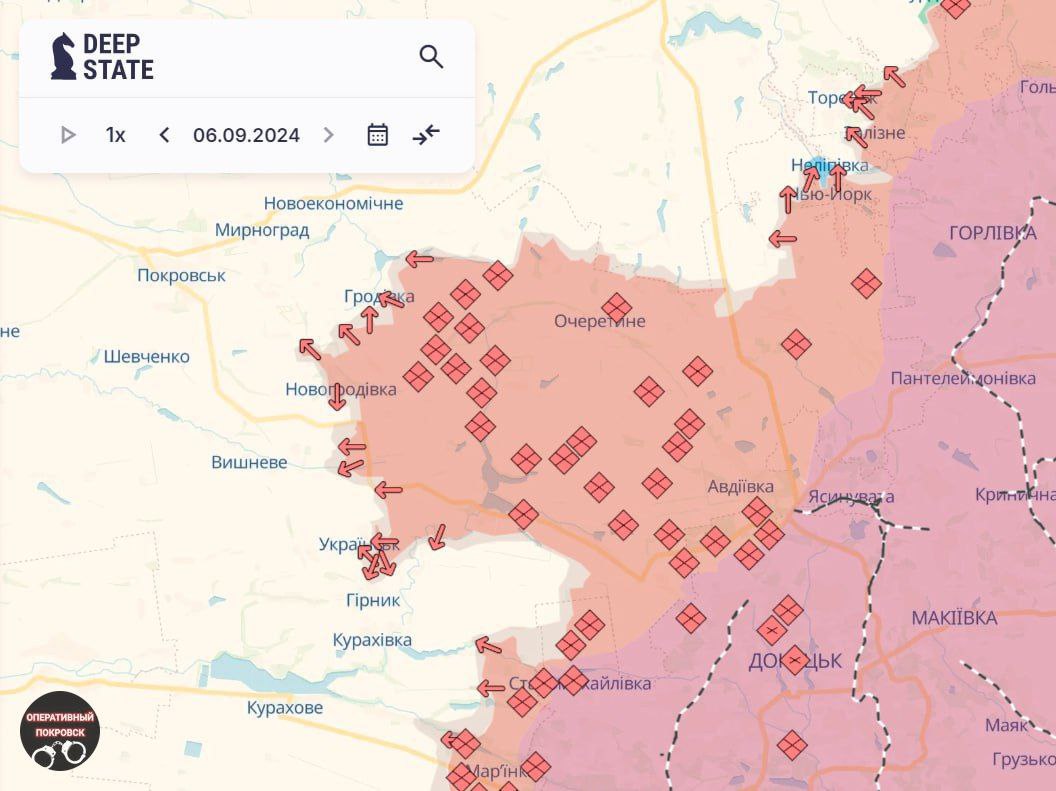Go to the next date arrow

328,135
